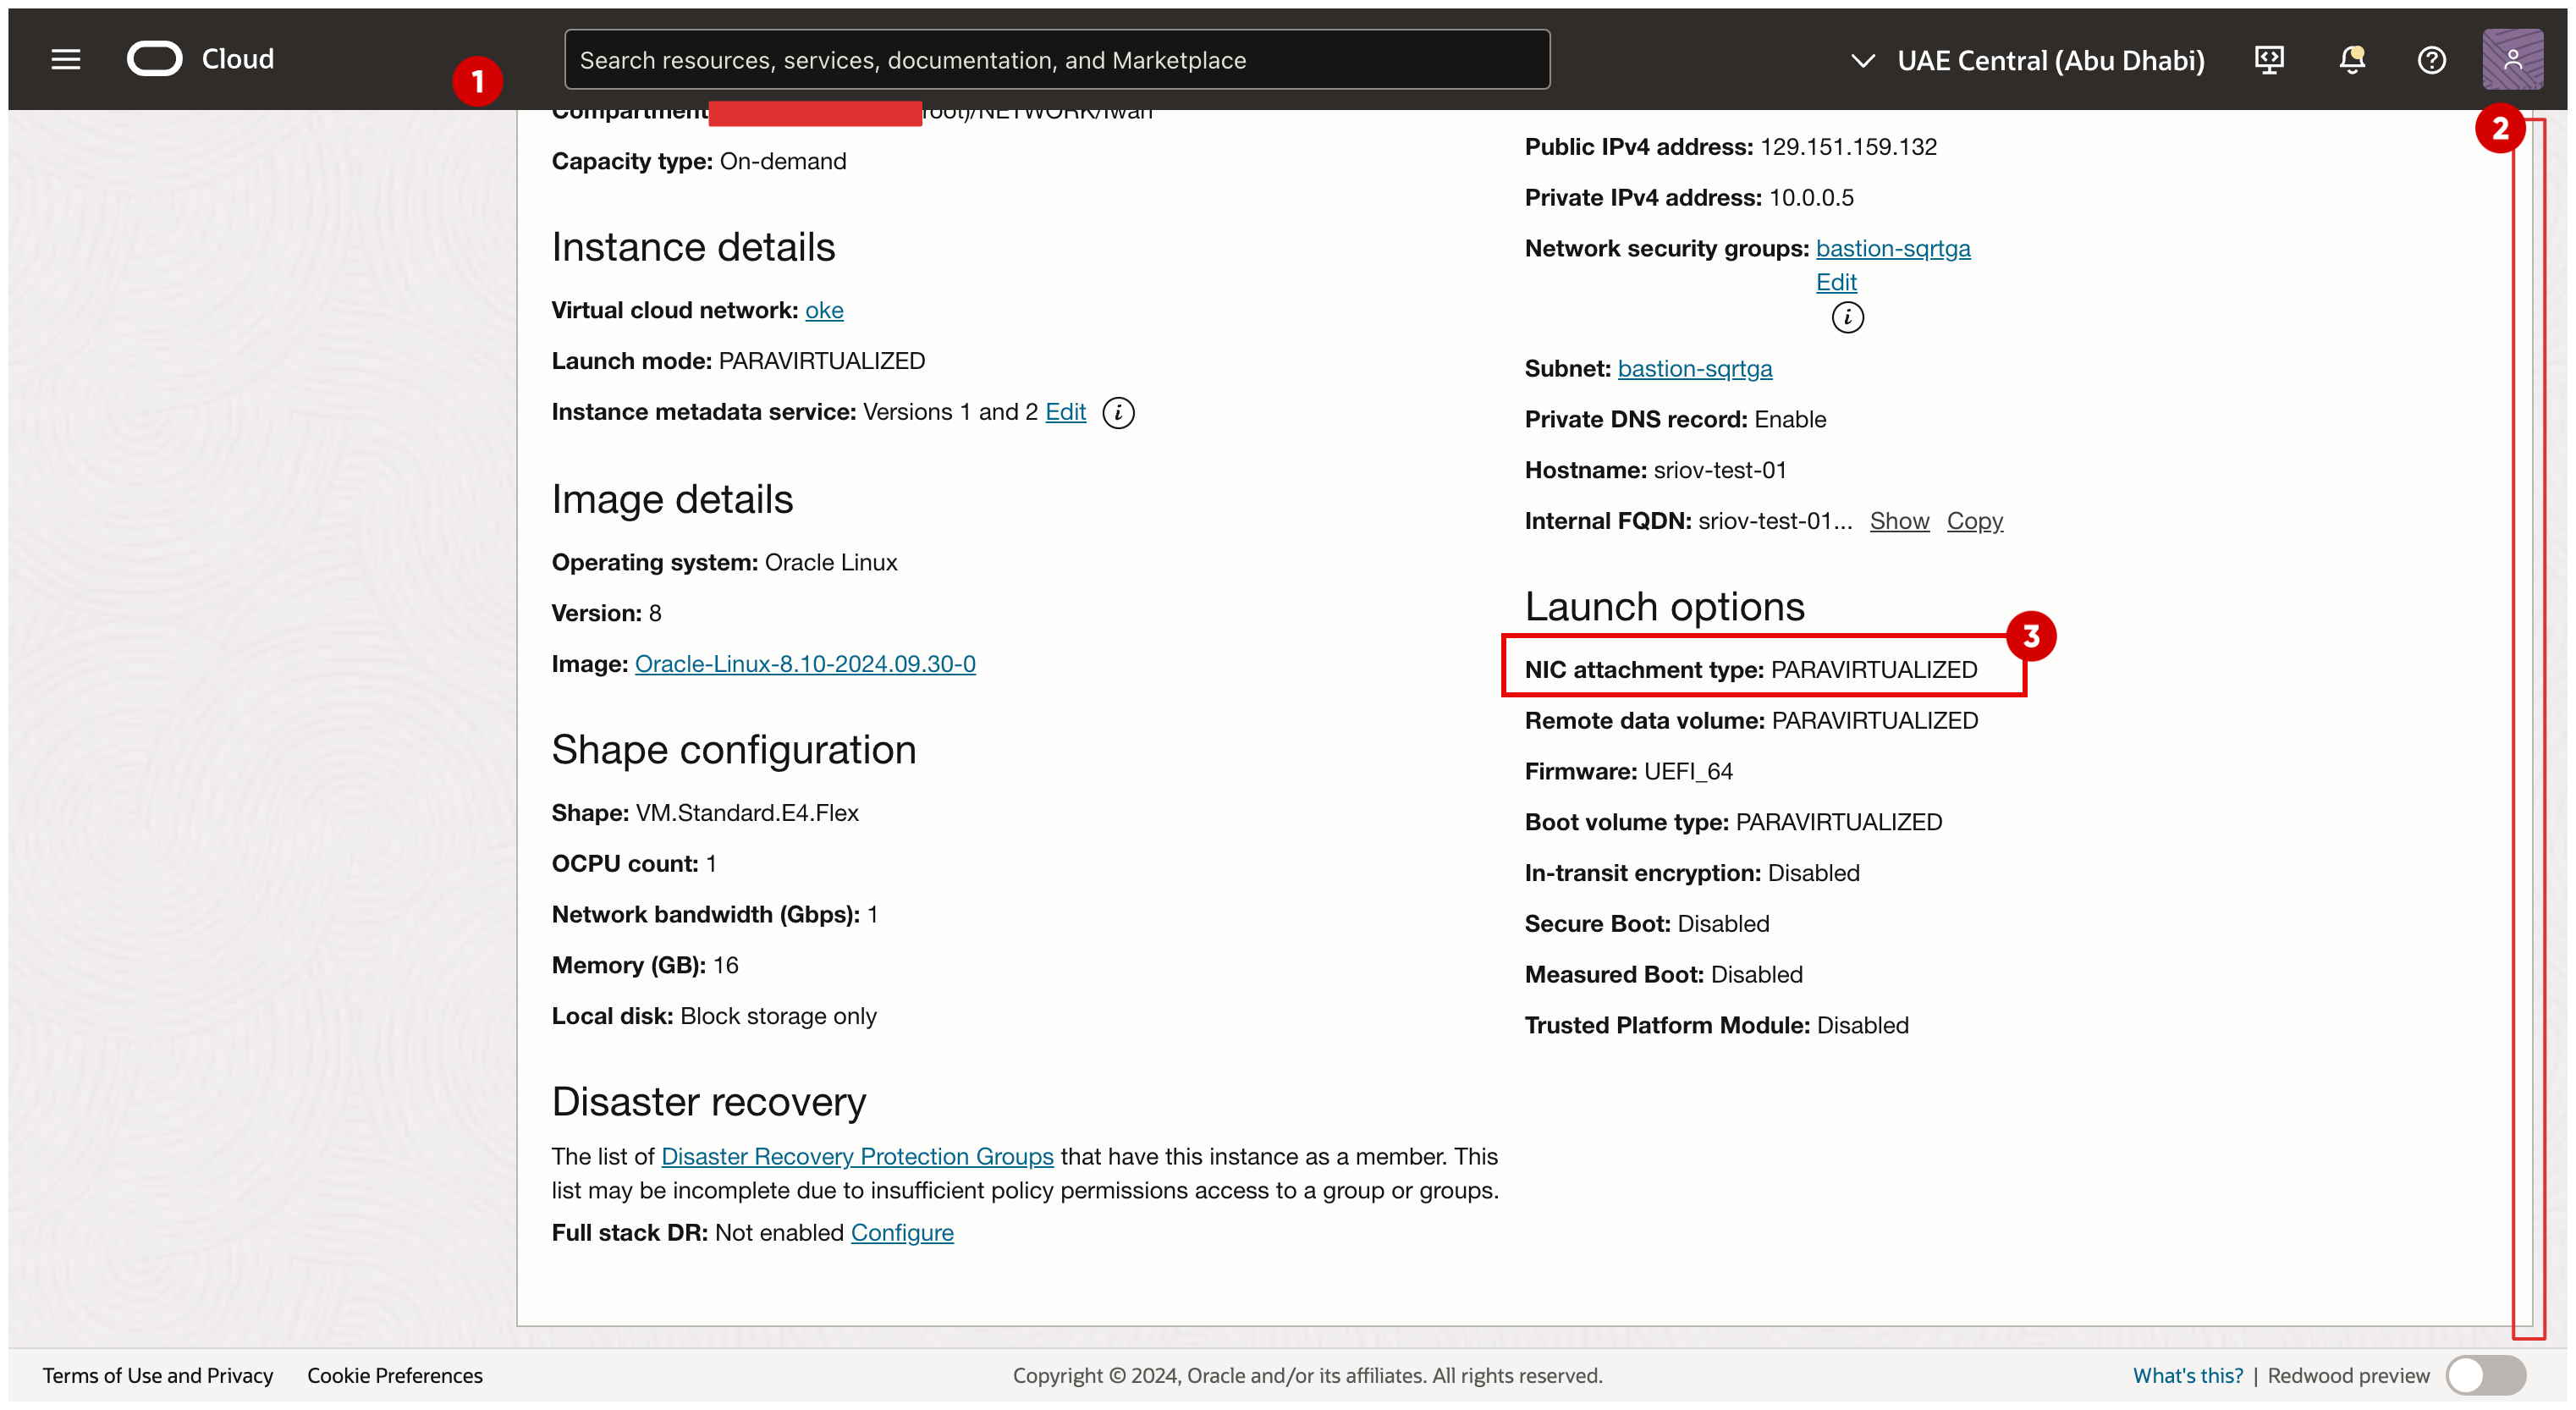Viewport: 2576px width, 1410px height.
Task: Open the hamburger navigation menu
Action: tap(66, 60)
